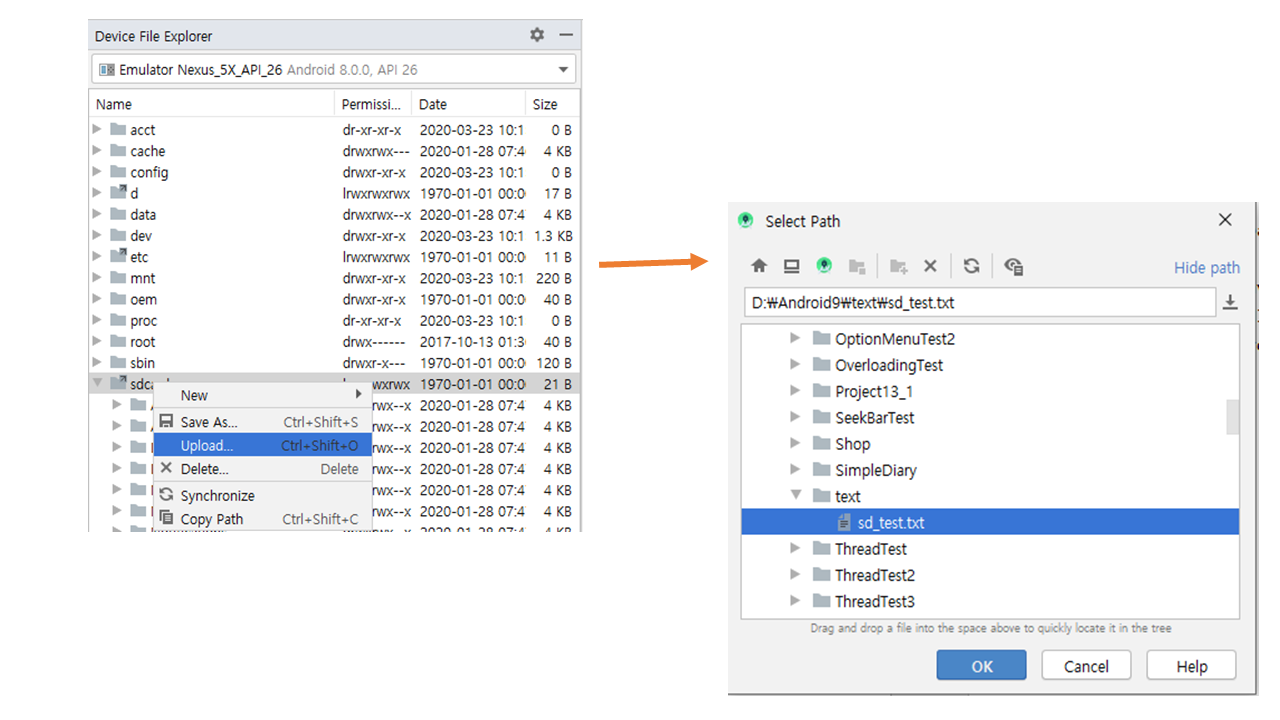Select Save As... in context menu

click(208, 422)
